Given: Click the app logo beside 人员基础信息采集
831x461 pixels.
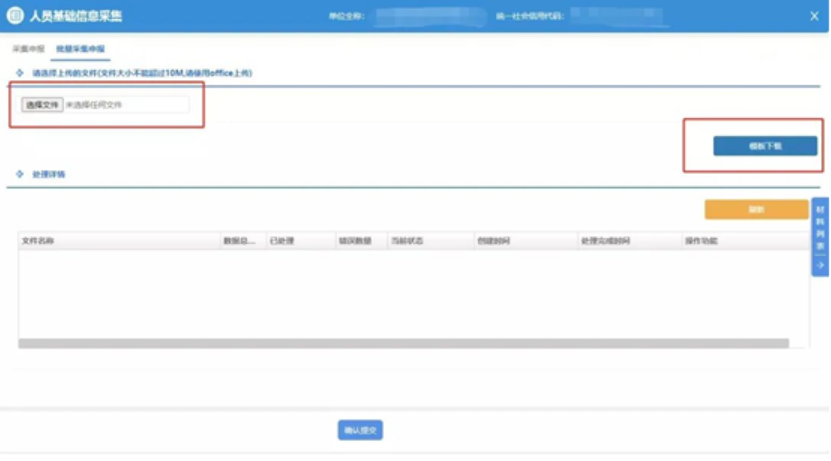Looking at the screenshot, I should click(x=15, y=15).
